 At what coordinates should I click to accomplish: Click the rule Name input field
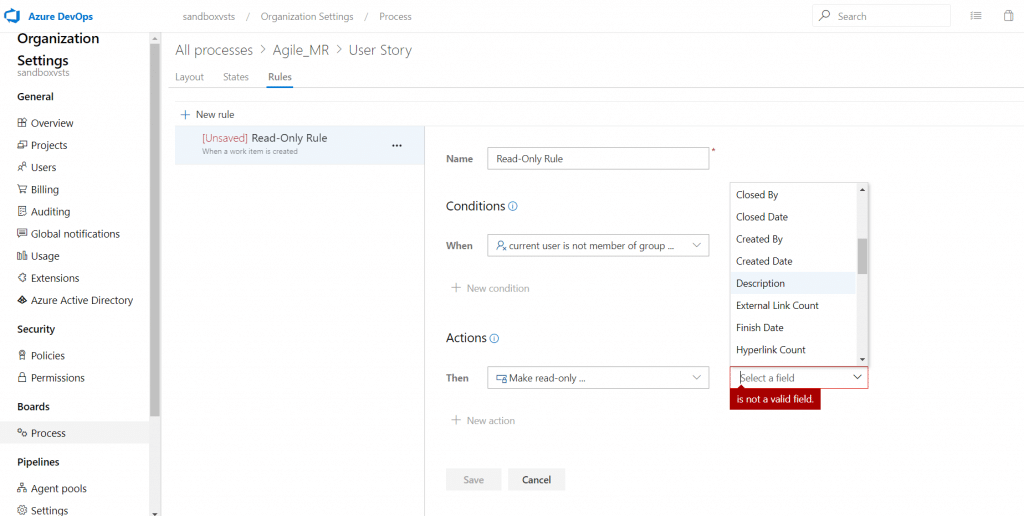click(598, 158)
